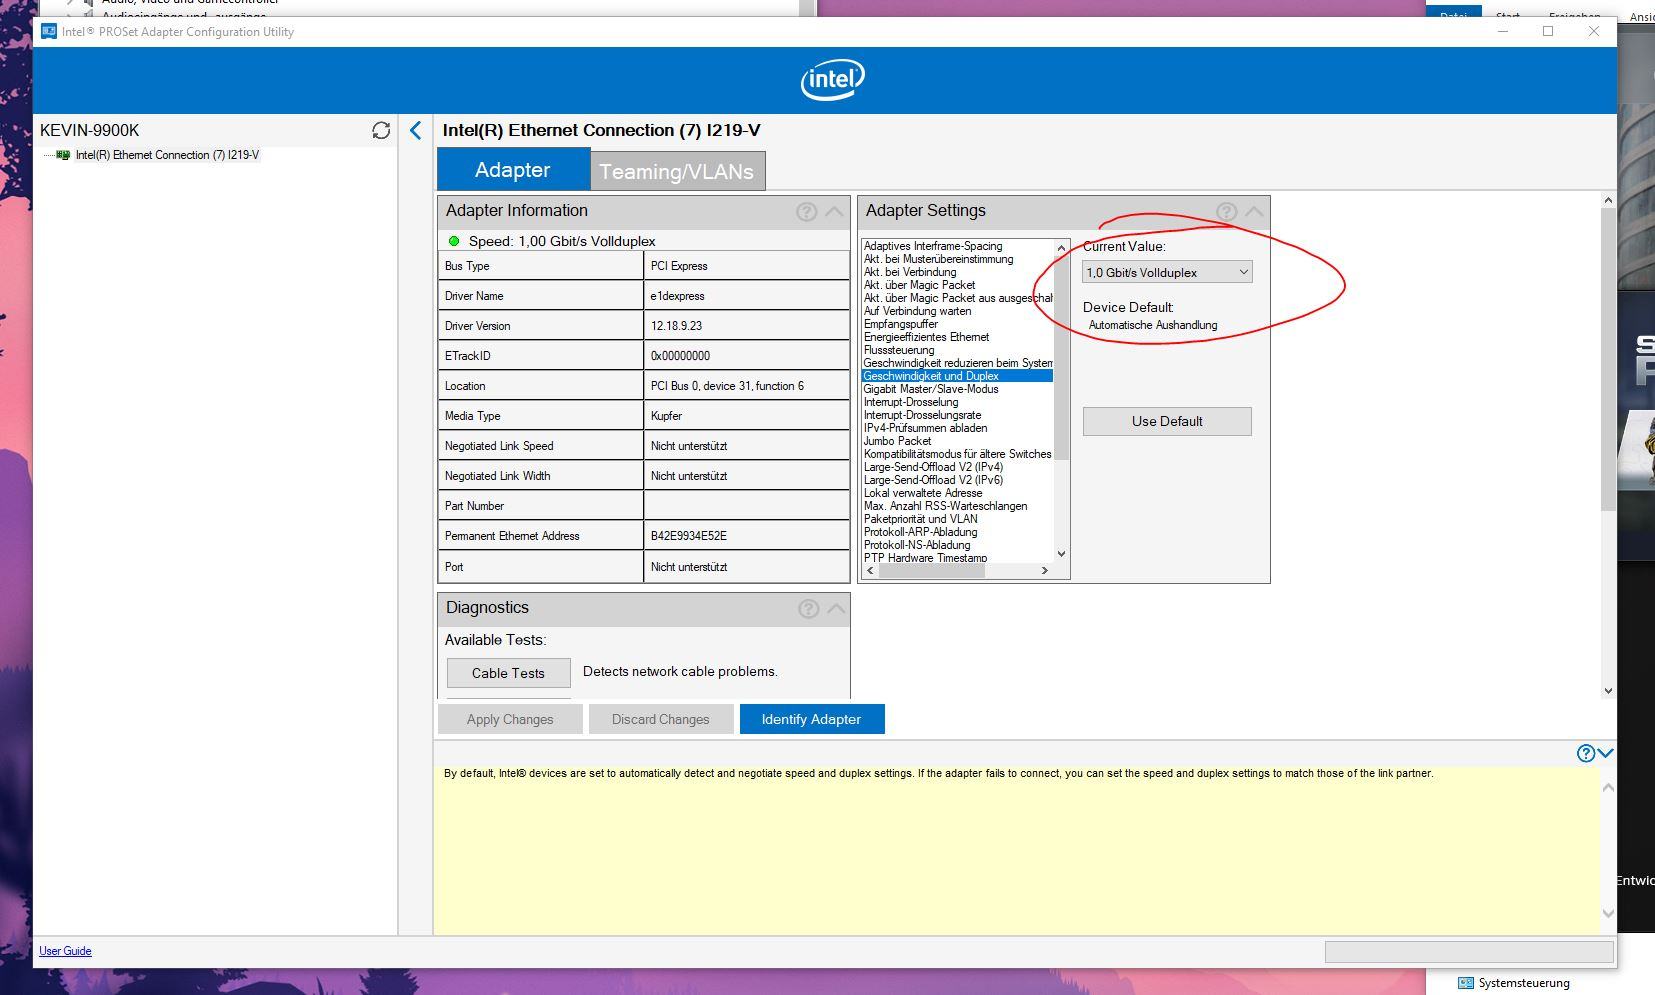This screenshot has width=1655, height=995.
Task: Select 'Protokoll-NS-Abladung' setting
Action: [x=957, y=545]
